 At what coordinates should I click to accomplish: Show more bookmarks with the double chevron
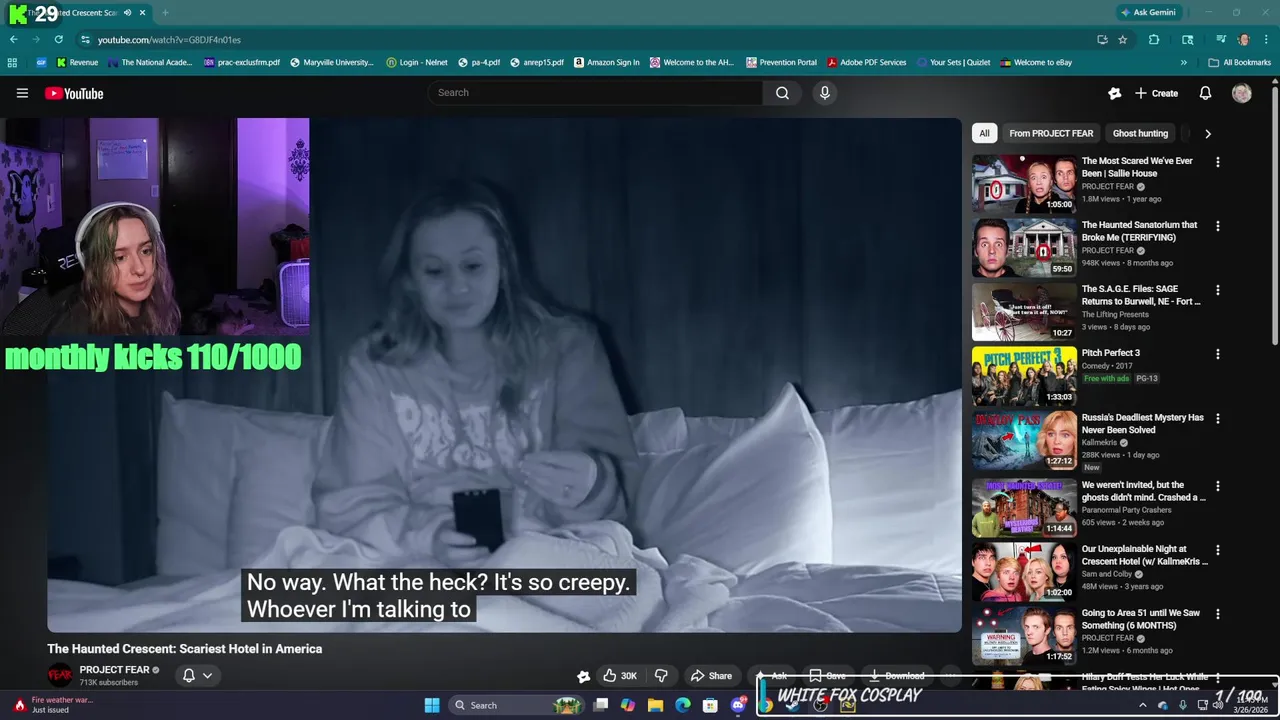pos(1184,62)
